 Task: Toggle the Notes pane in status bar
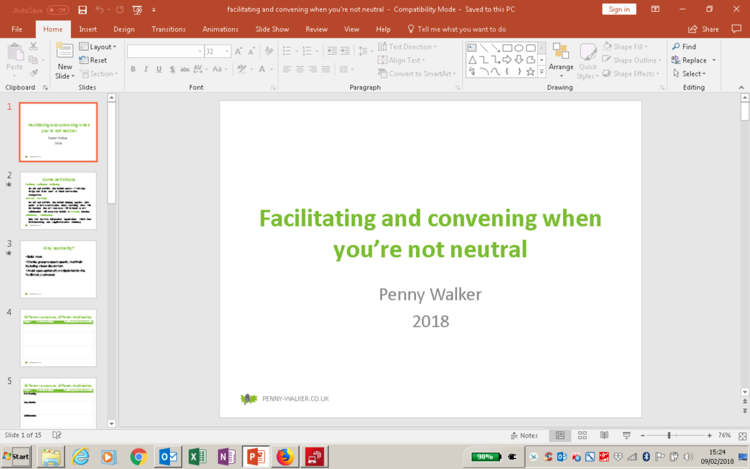point(524,435)
